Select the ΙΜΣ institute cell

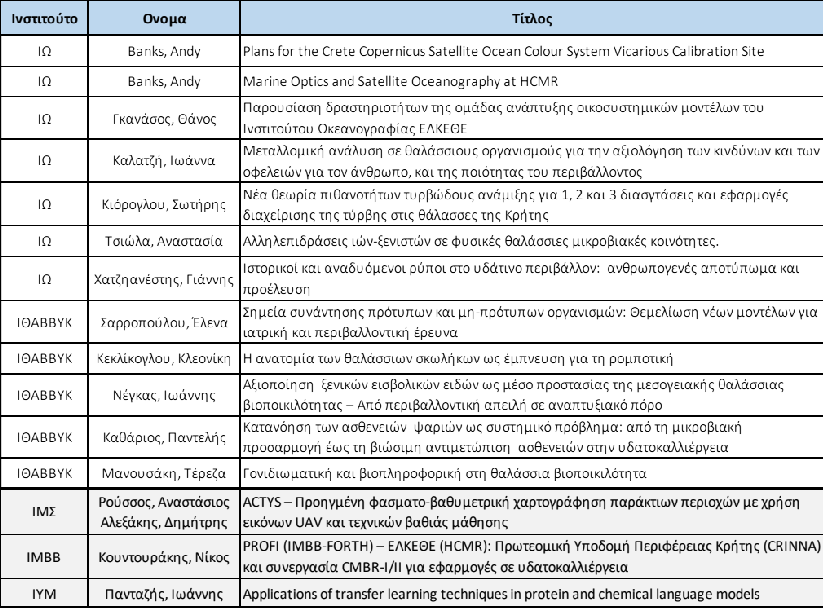(44, 510)
